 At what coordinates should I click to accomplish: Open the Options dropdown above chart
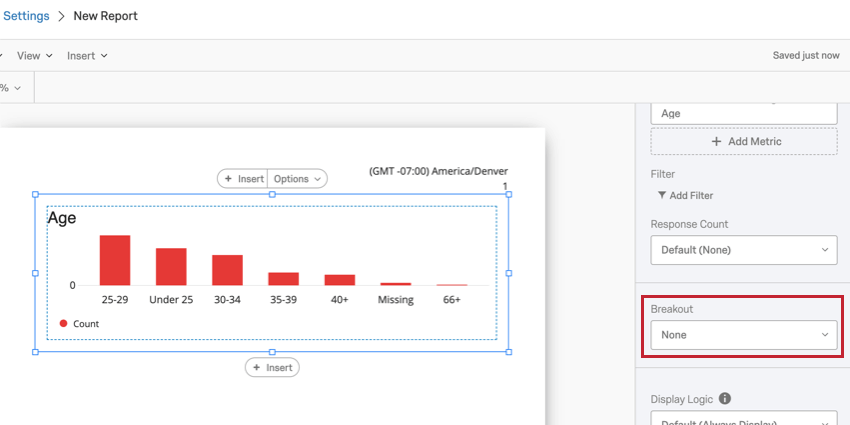tap(297, 178)
